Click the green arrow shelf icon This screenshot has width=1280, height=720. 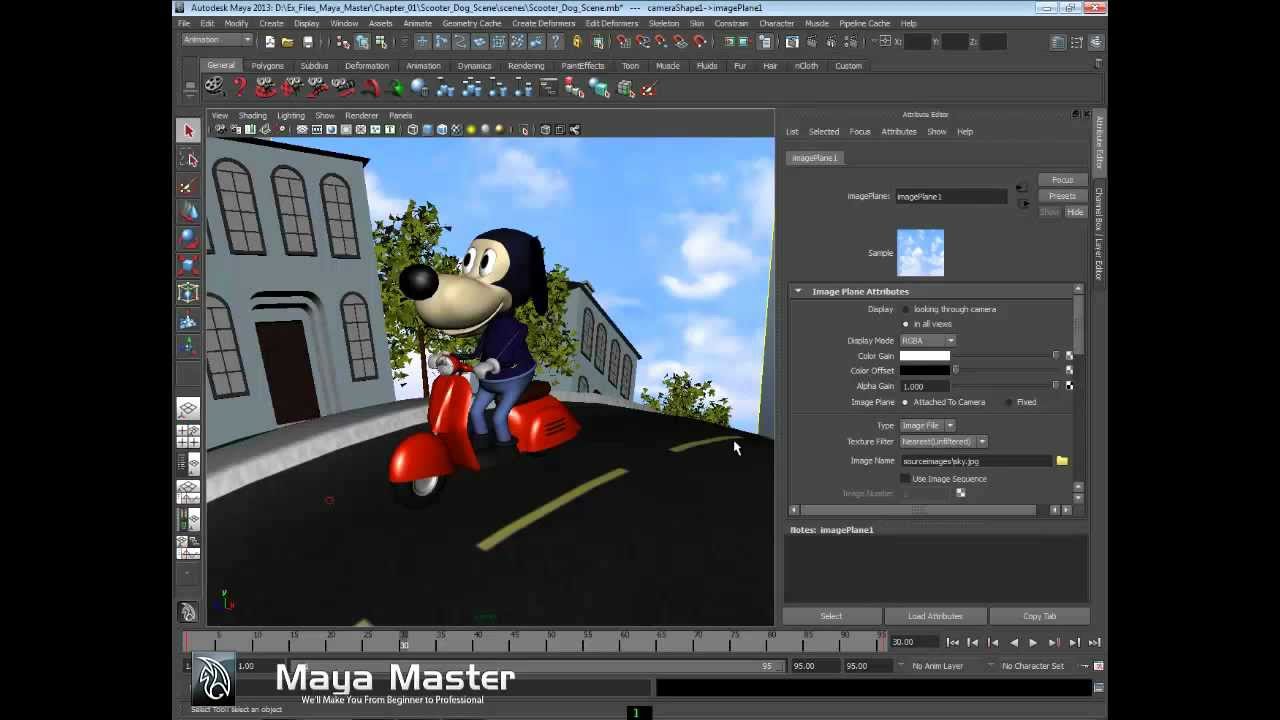point(396,88)
